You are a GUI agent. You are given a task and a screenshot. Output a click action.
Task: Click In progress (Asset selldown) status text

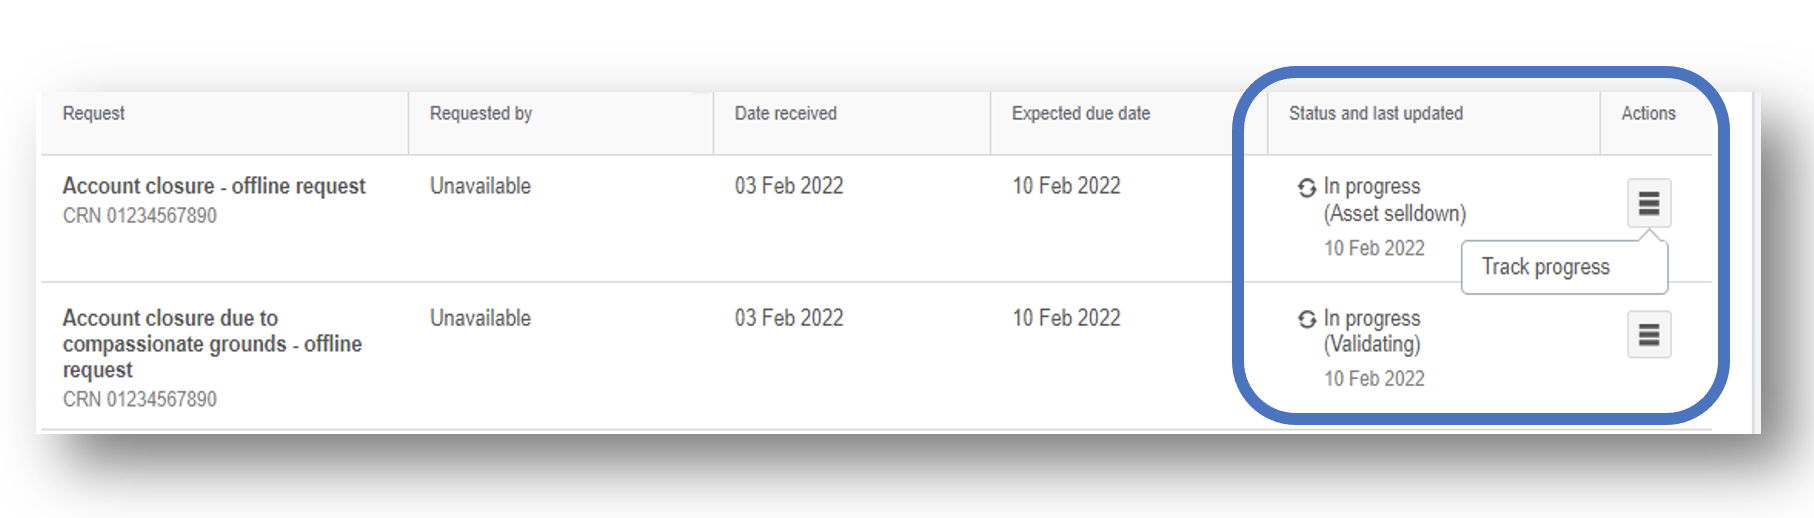(x=1395, y=200)
